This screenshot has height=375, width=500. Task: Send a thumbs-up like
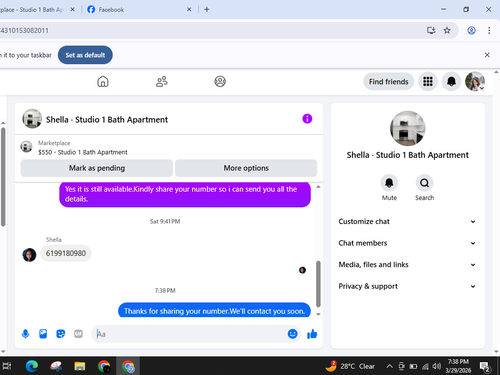click(x=312, y=334)
